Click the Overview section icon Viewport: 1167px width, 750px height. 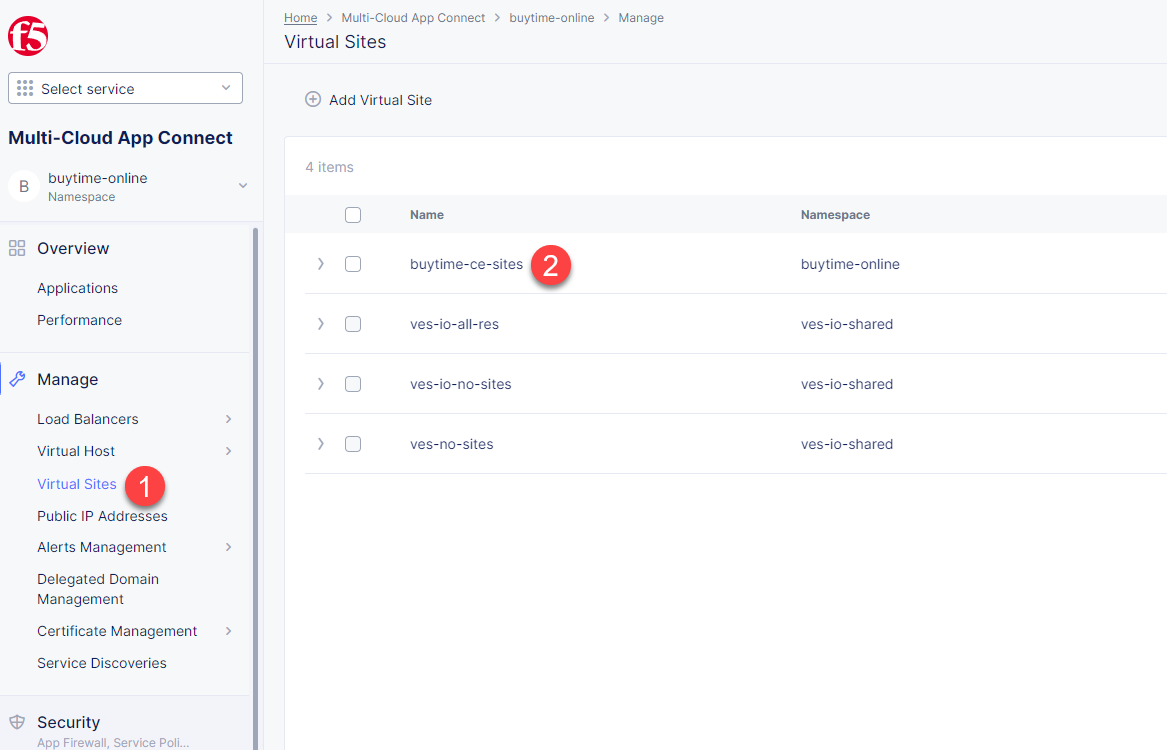17,249
